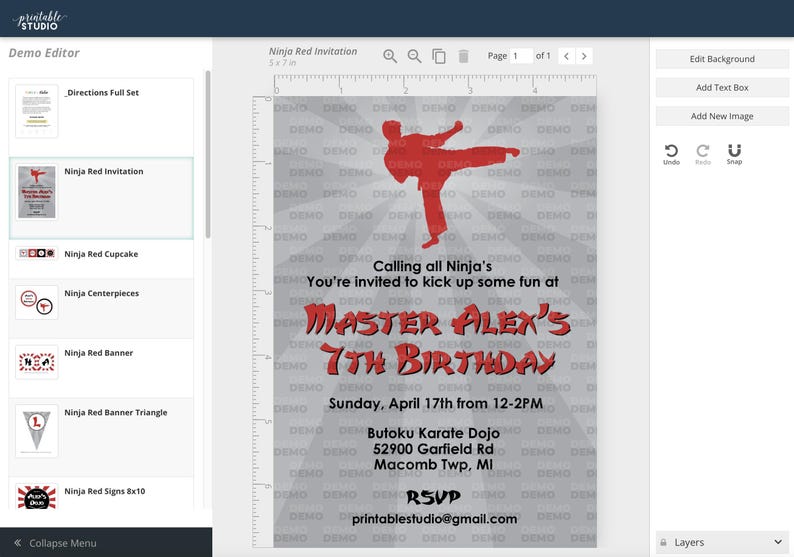Zoom in on the canvas
This screenshot has height=557, width=794.
pyautogui.click(x=390, y=56)
